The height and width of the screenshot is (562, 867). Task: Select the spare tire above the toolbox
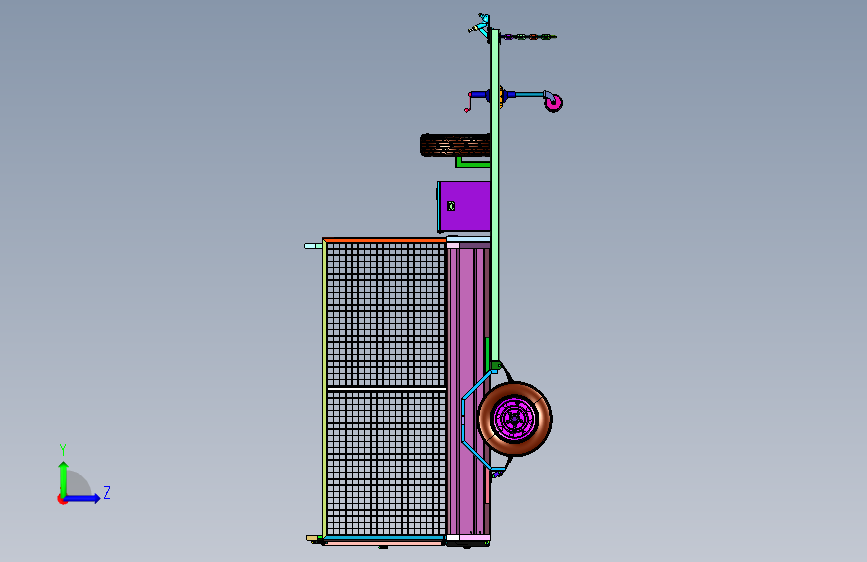point(455,145)
